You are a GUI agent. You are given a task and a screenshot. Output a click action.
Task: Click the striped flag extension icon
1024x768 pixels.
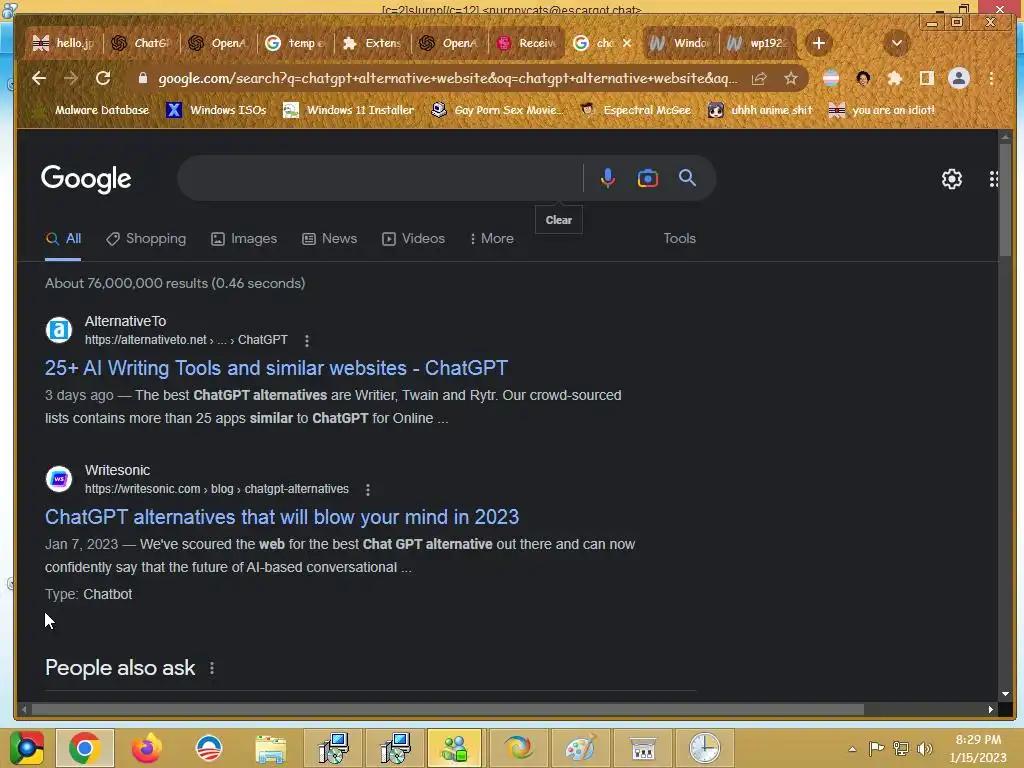click(831, 78)
